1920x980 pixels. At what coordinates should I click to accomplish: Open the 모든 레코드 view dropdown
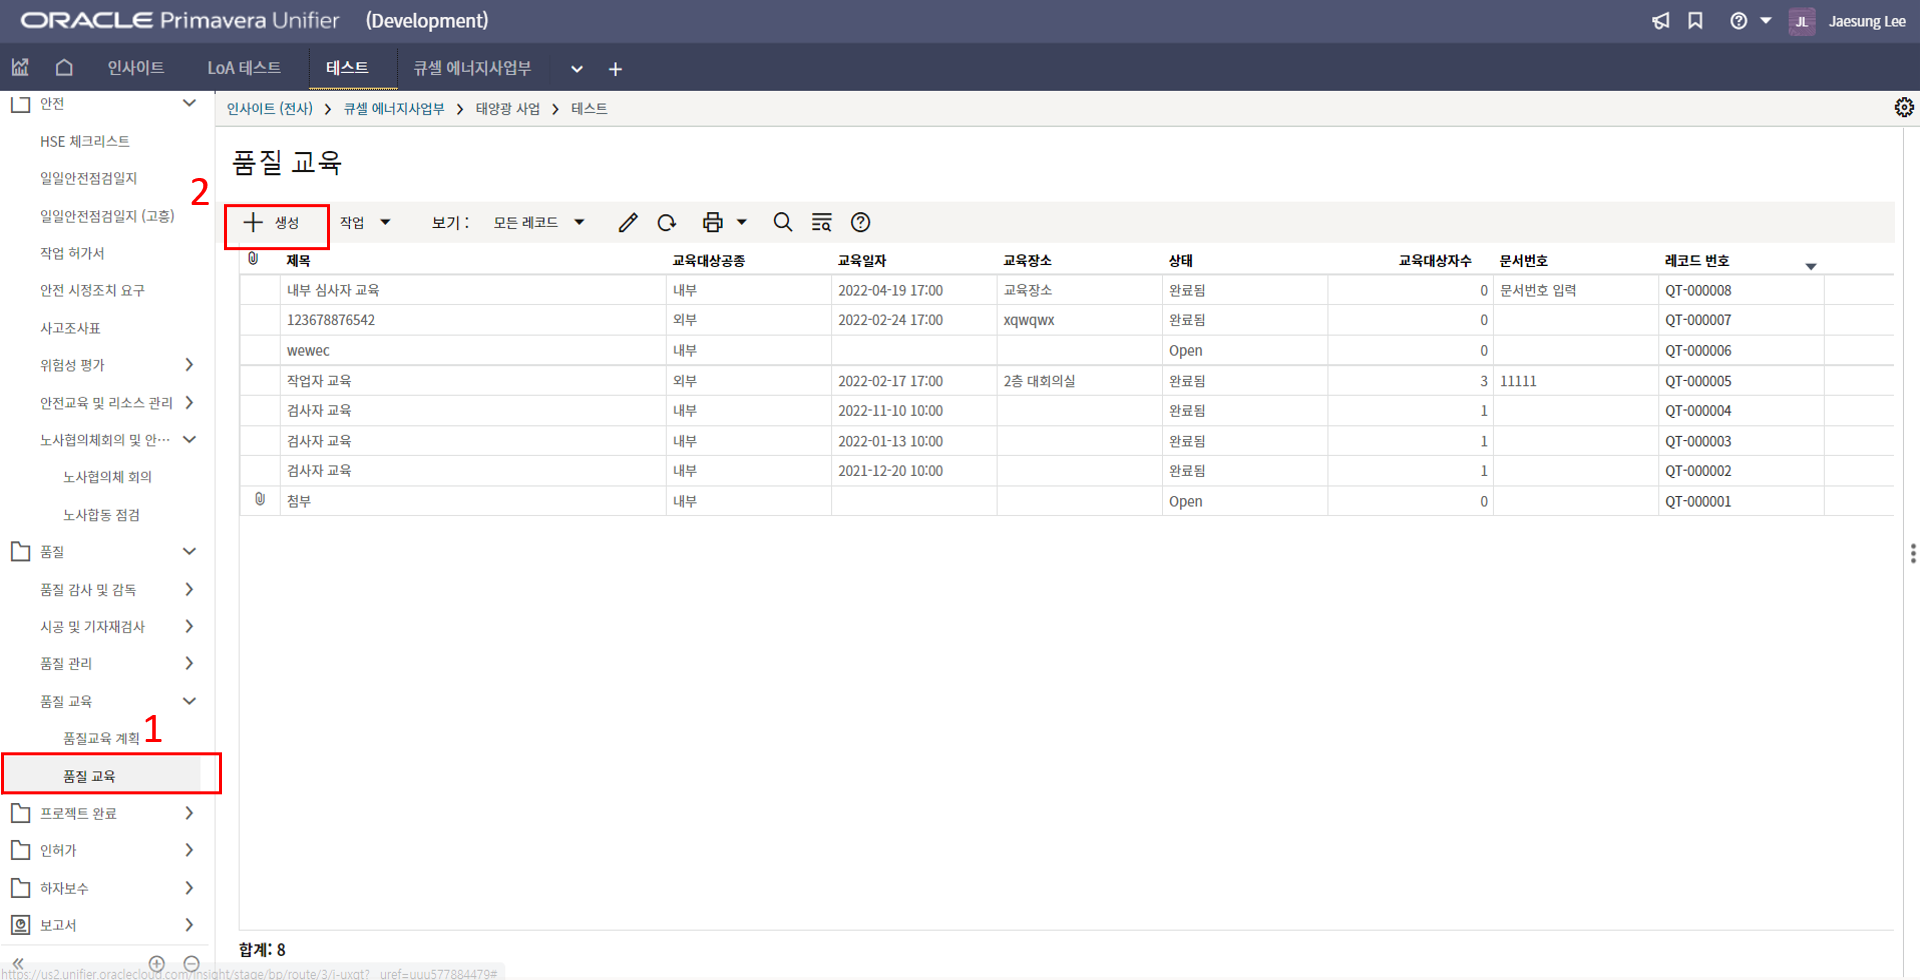pos(538,223)
